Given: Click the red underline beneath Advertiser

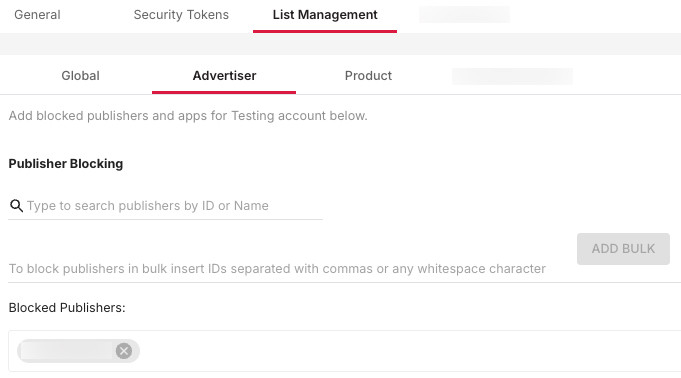Looking at the screenshot, I should coord(224,92).
